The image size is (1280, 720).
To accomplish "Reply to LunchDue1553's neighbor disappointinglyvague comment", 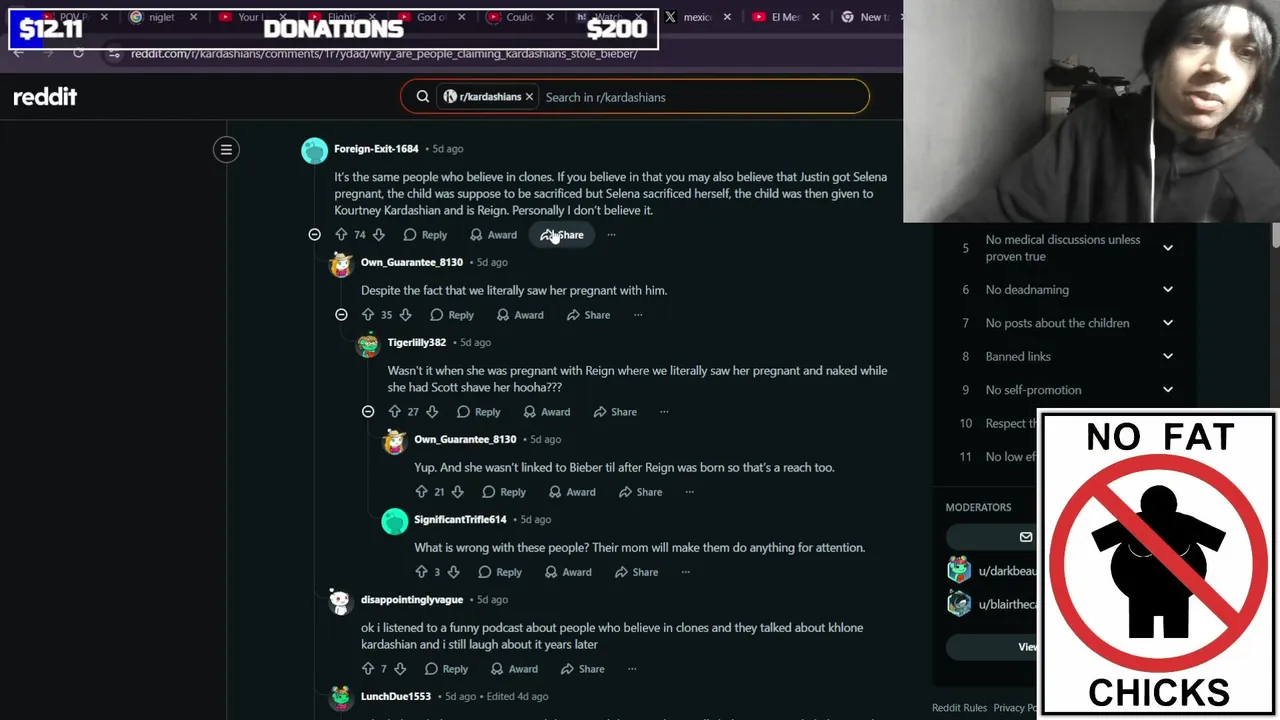I will [x=446, y=669].
